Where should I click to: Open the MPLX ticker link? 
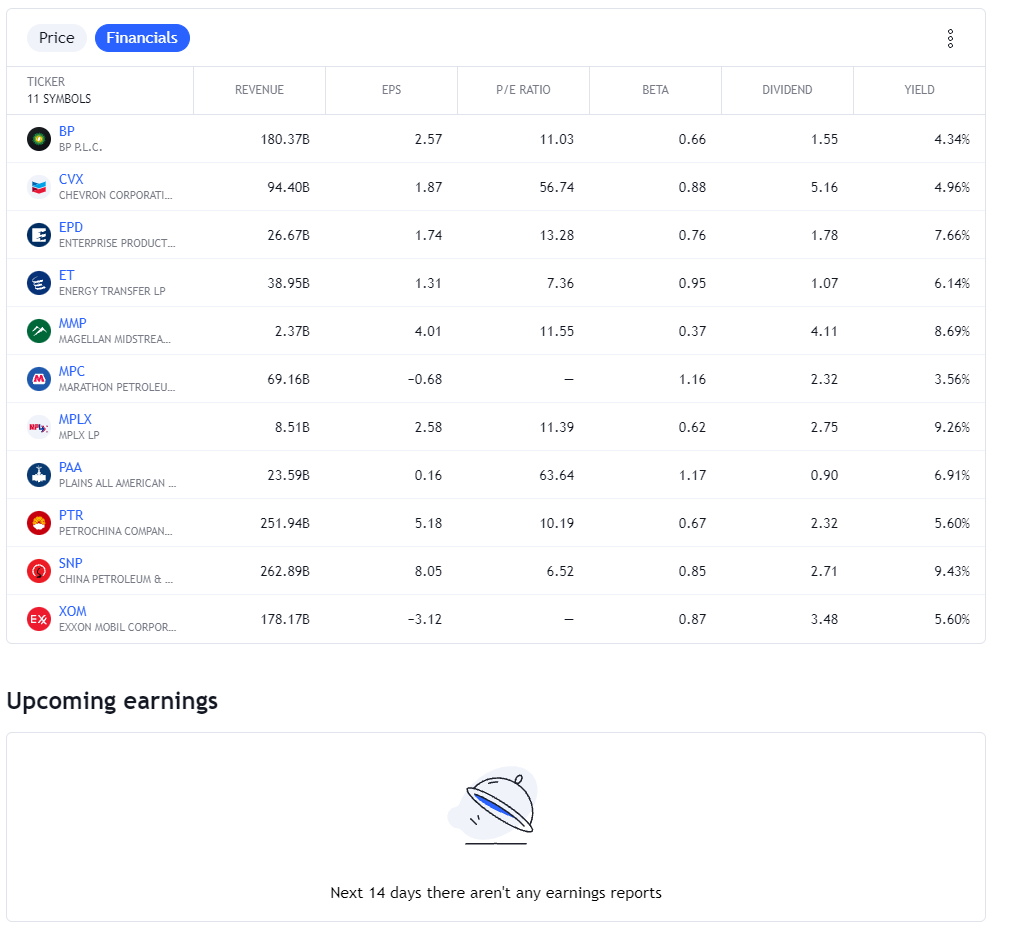point(75,419)
